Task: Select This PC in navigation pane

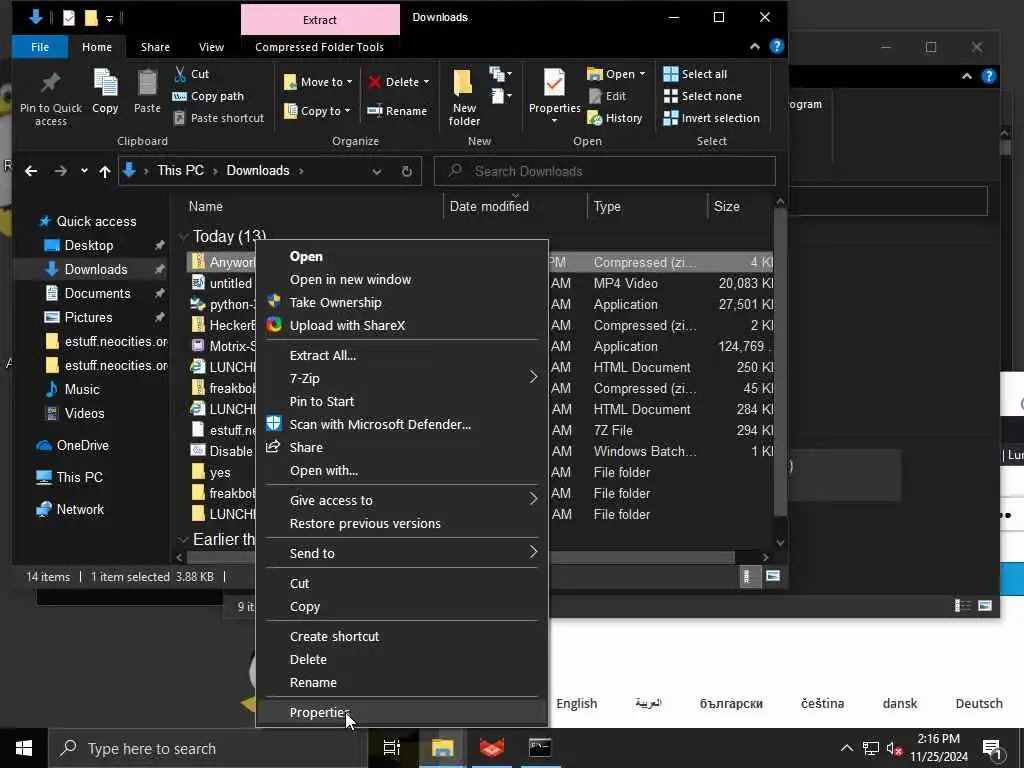Action: click(x=79, y=477)
